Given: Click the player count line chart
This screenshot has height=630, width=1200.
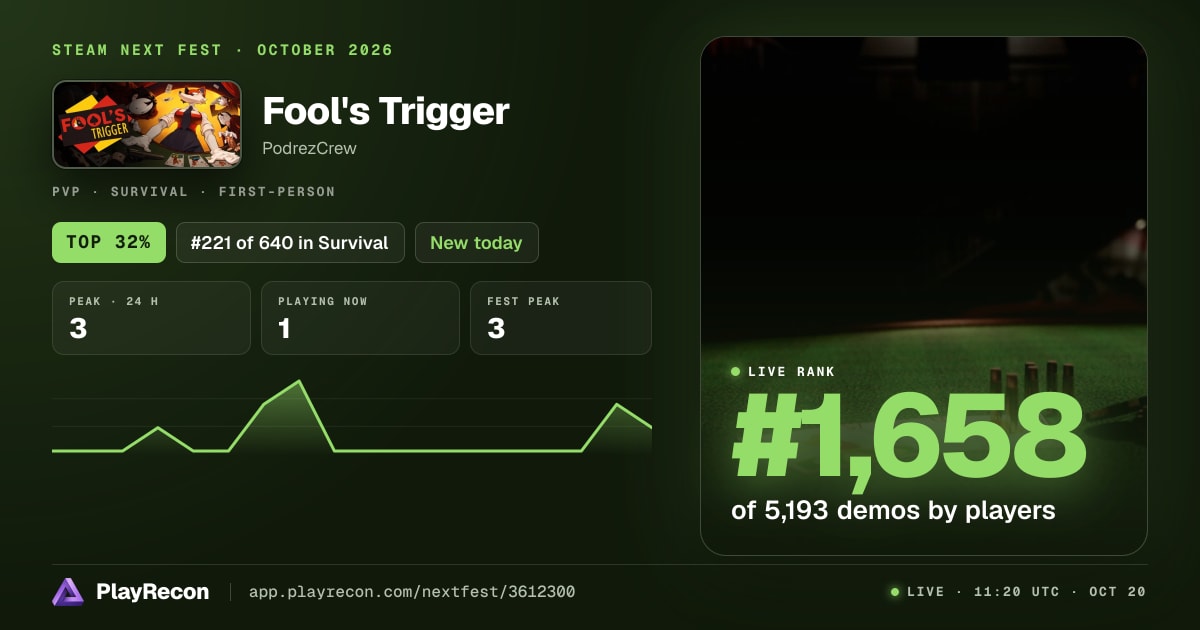Looking at the screenshot, I should (352, 418).
